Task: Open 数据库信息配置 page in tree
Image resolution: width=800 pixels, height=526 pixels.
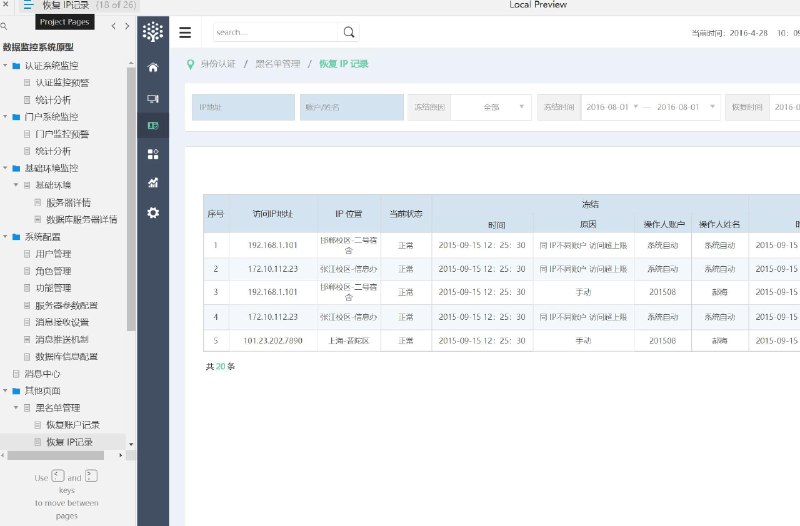Action: (x=66, y=356)
